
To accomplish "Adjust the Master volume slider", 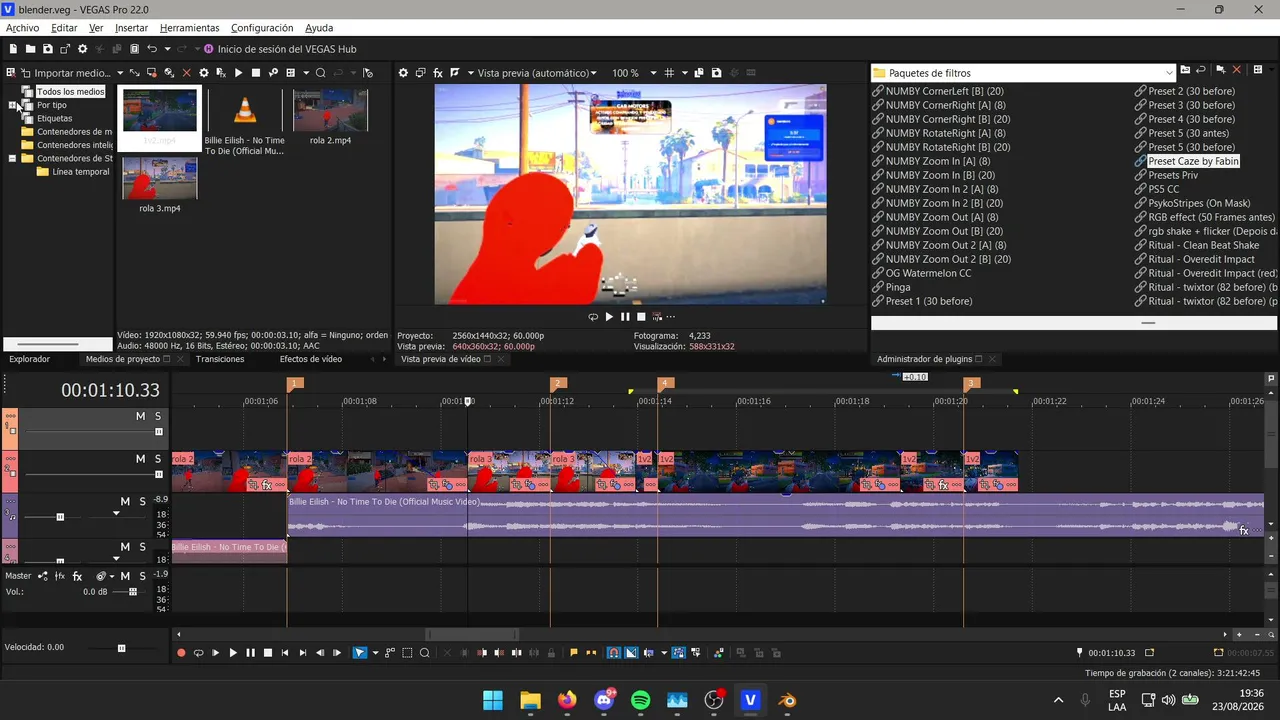I will [132, 592].
